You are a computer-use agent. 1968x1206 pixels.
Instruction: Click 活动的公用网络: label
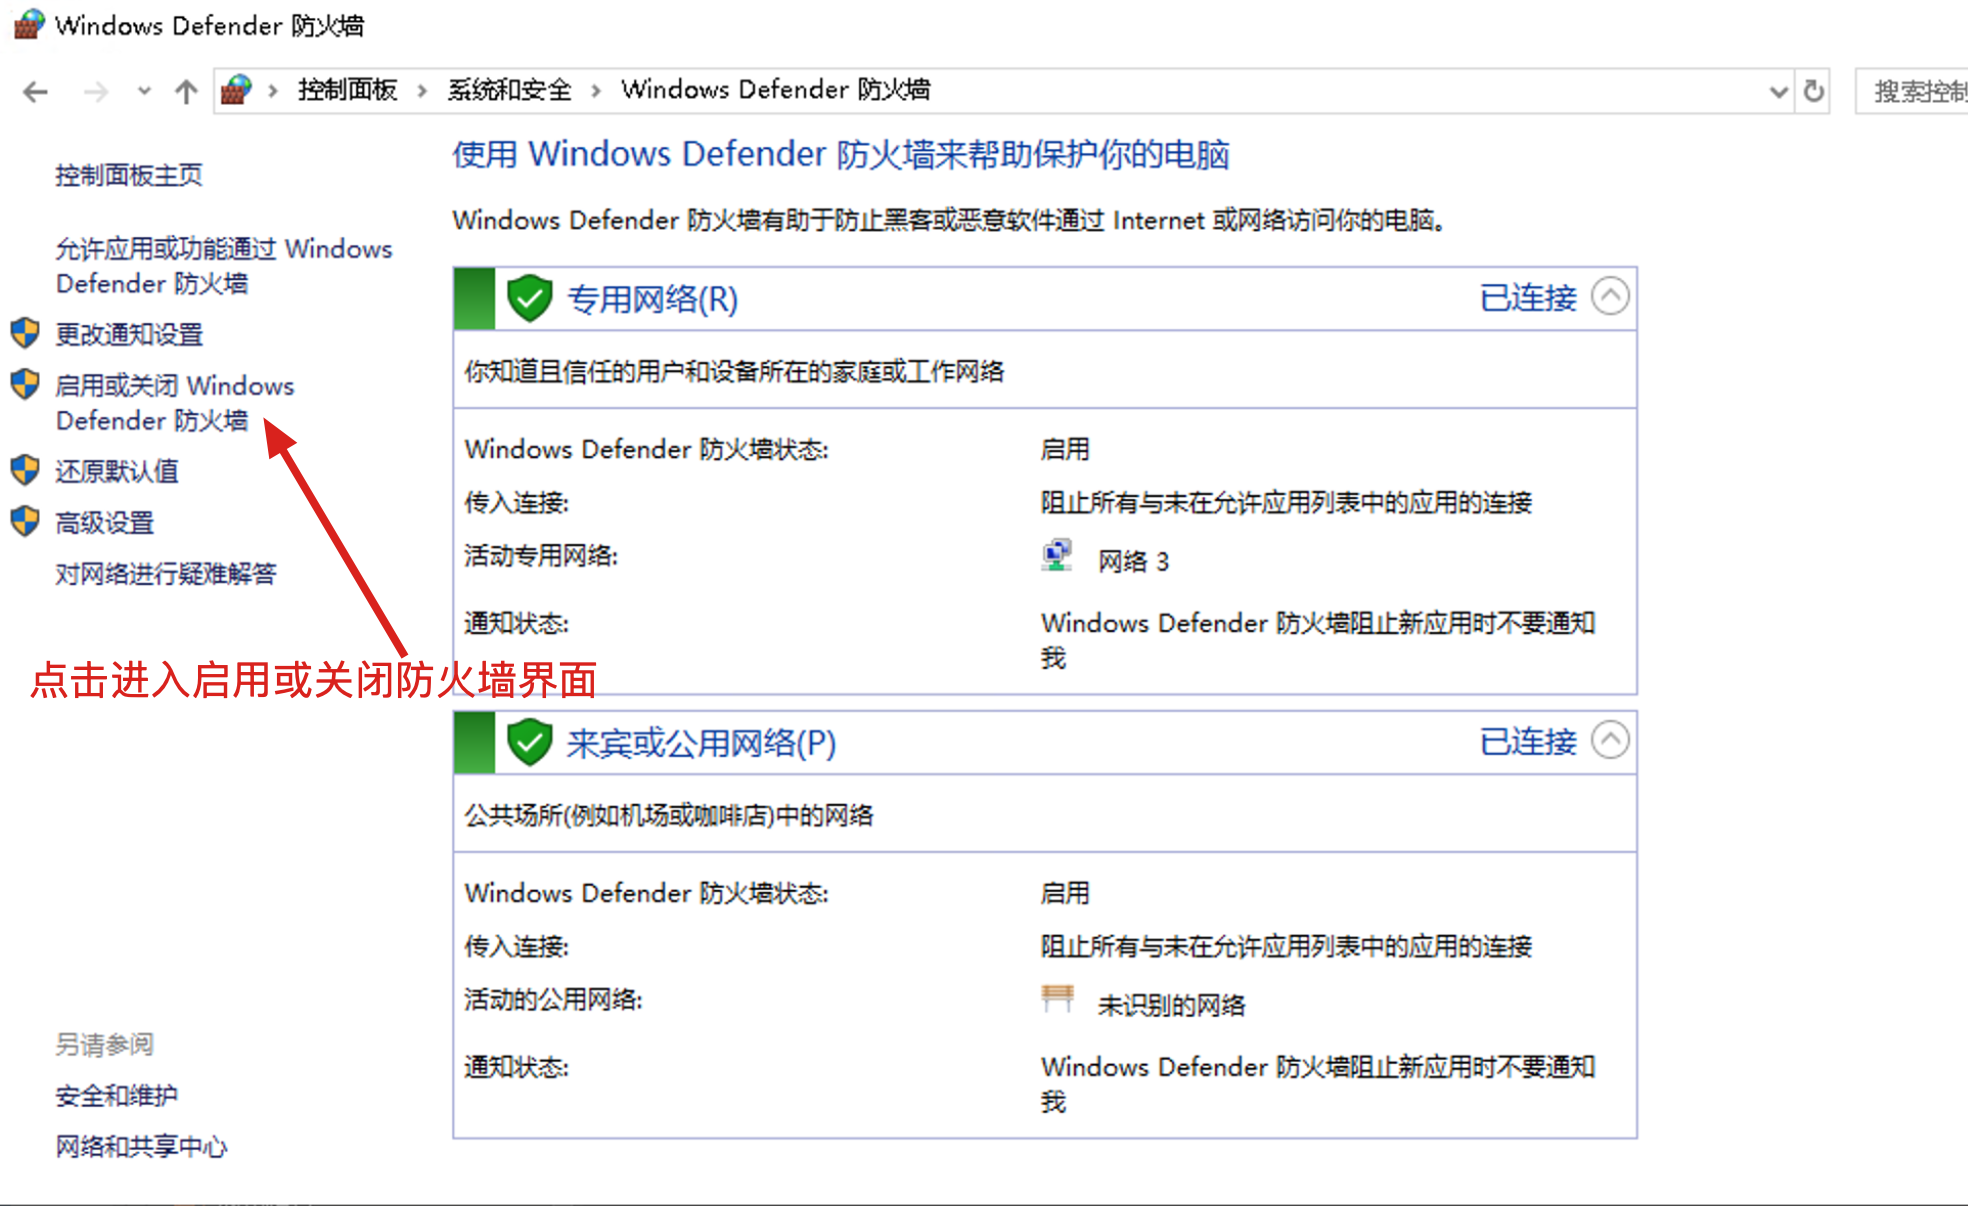(553, 1000)
